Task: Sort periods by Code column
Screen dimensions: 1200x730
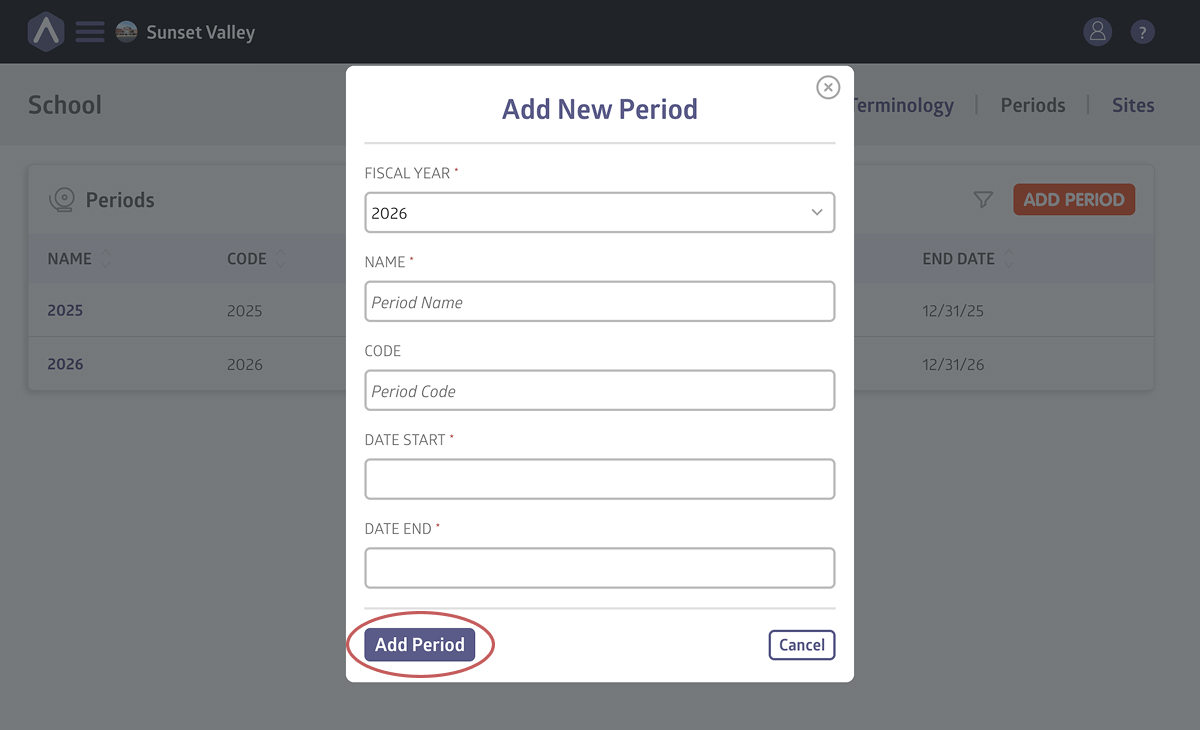Action: 281,259
